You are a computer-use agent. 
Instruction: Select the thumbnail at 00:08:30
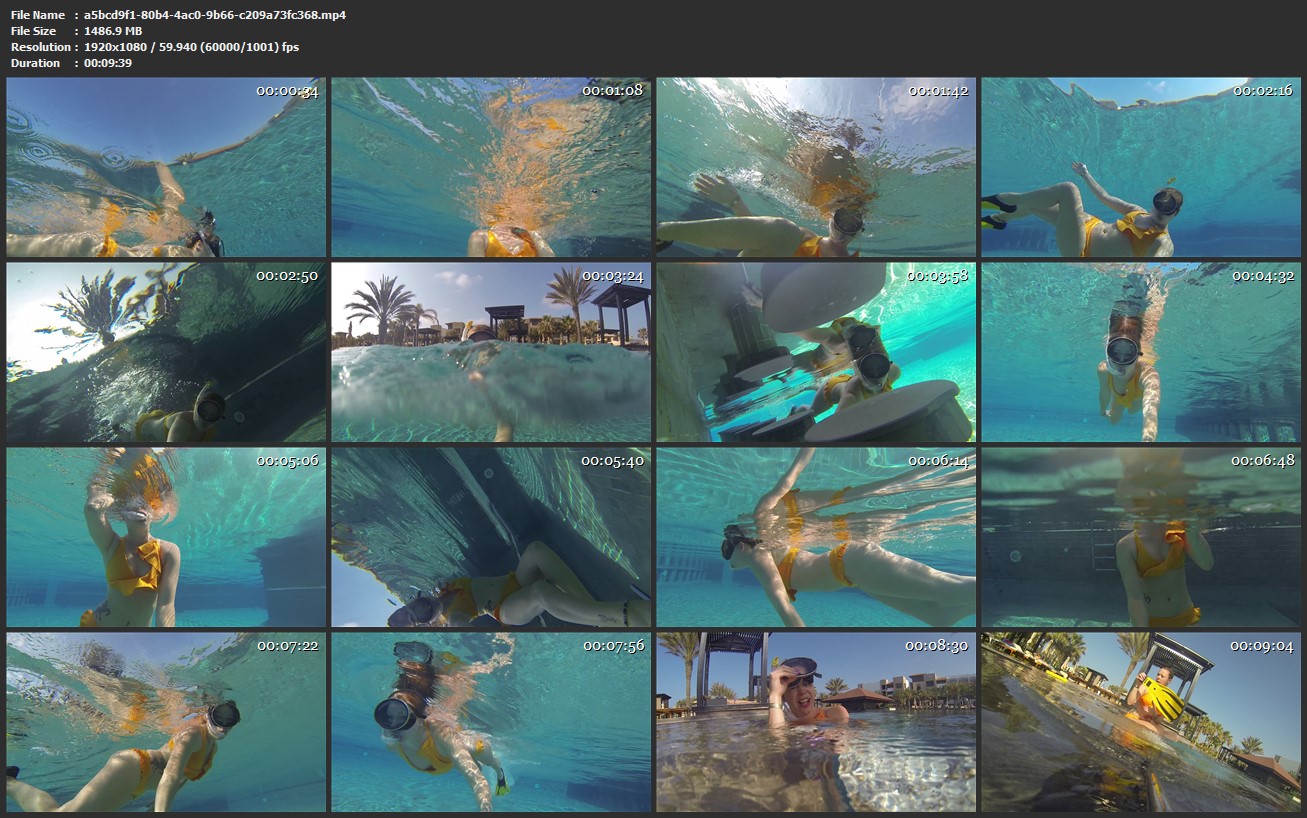[816, 722]
